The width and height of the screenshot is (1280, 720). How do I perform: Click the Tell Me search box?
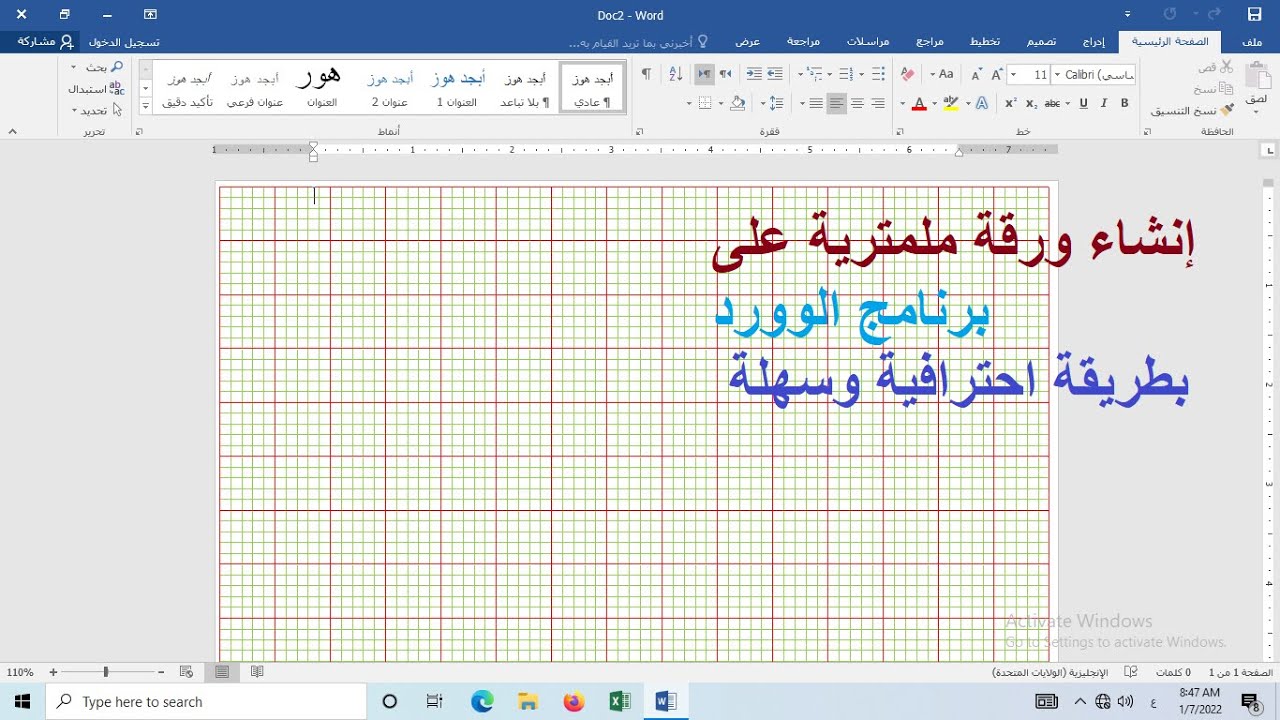[639, 42]
